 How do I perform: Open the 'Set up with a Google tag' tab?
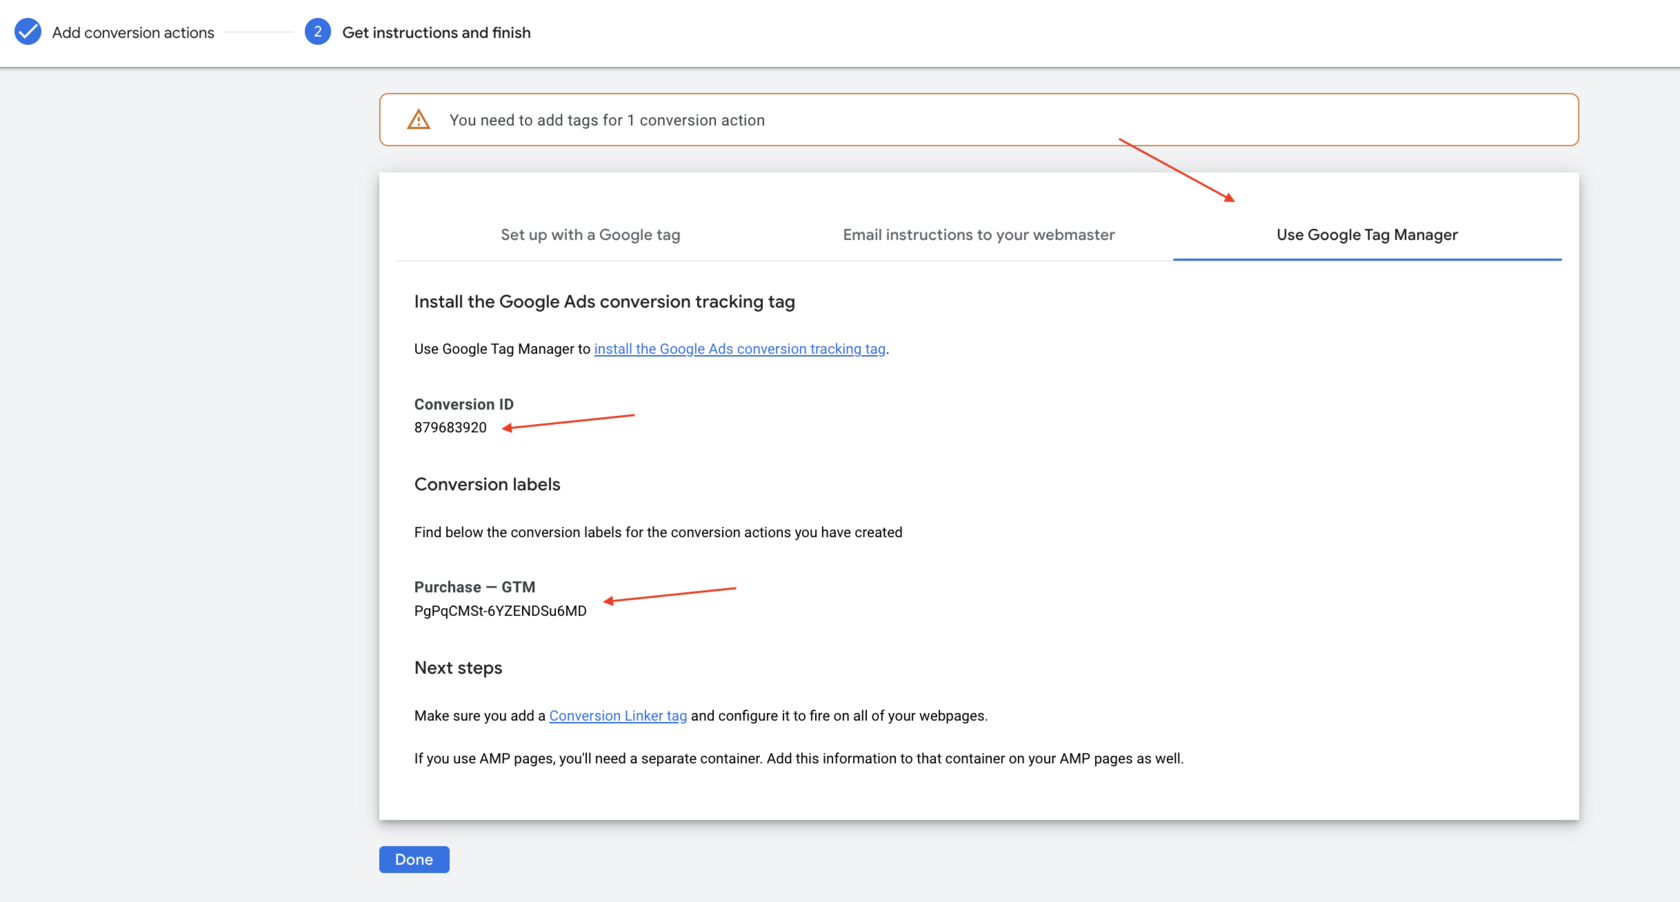(590, 235)
